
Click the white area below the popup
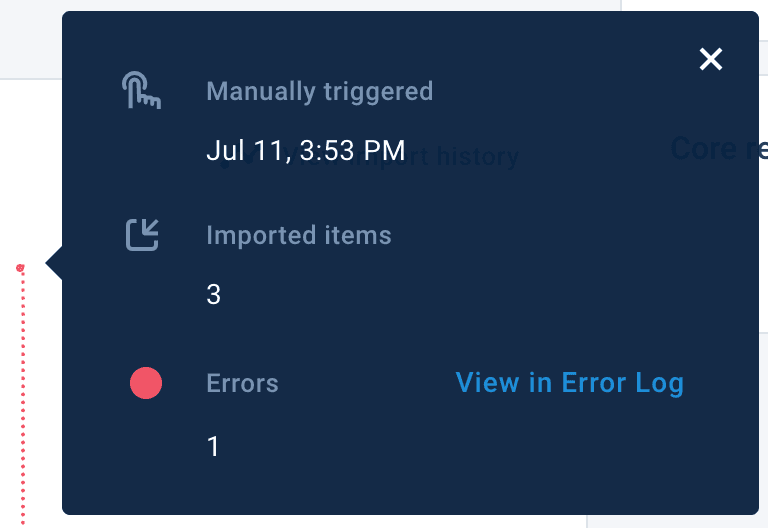300,521
